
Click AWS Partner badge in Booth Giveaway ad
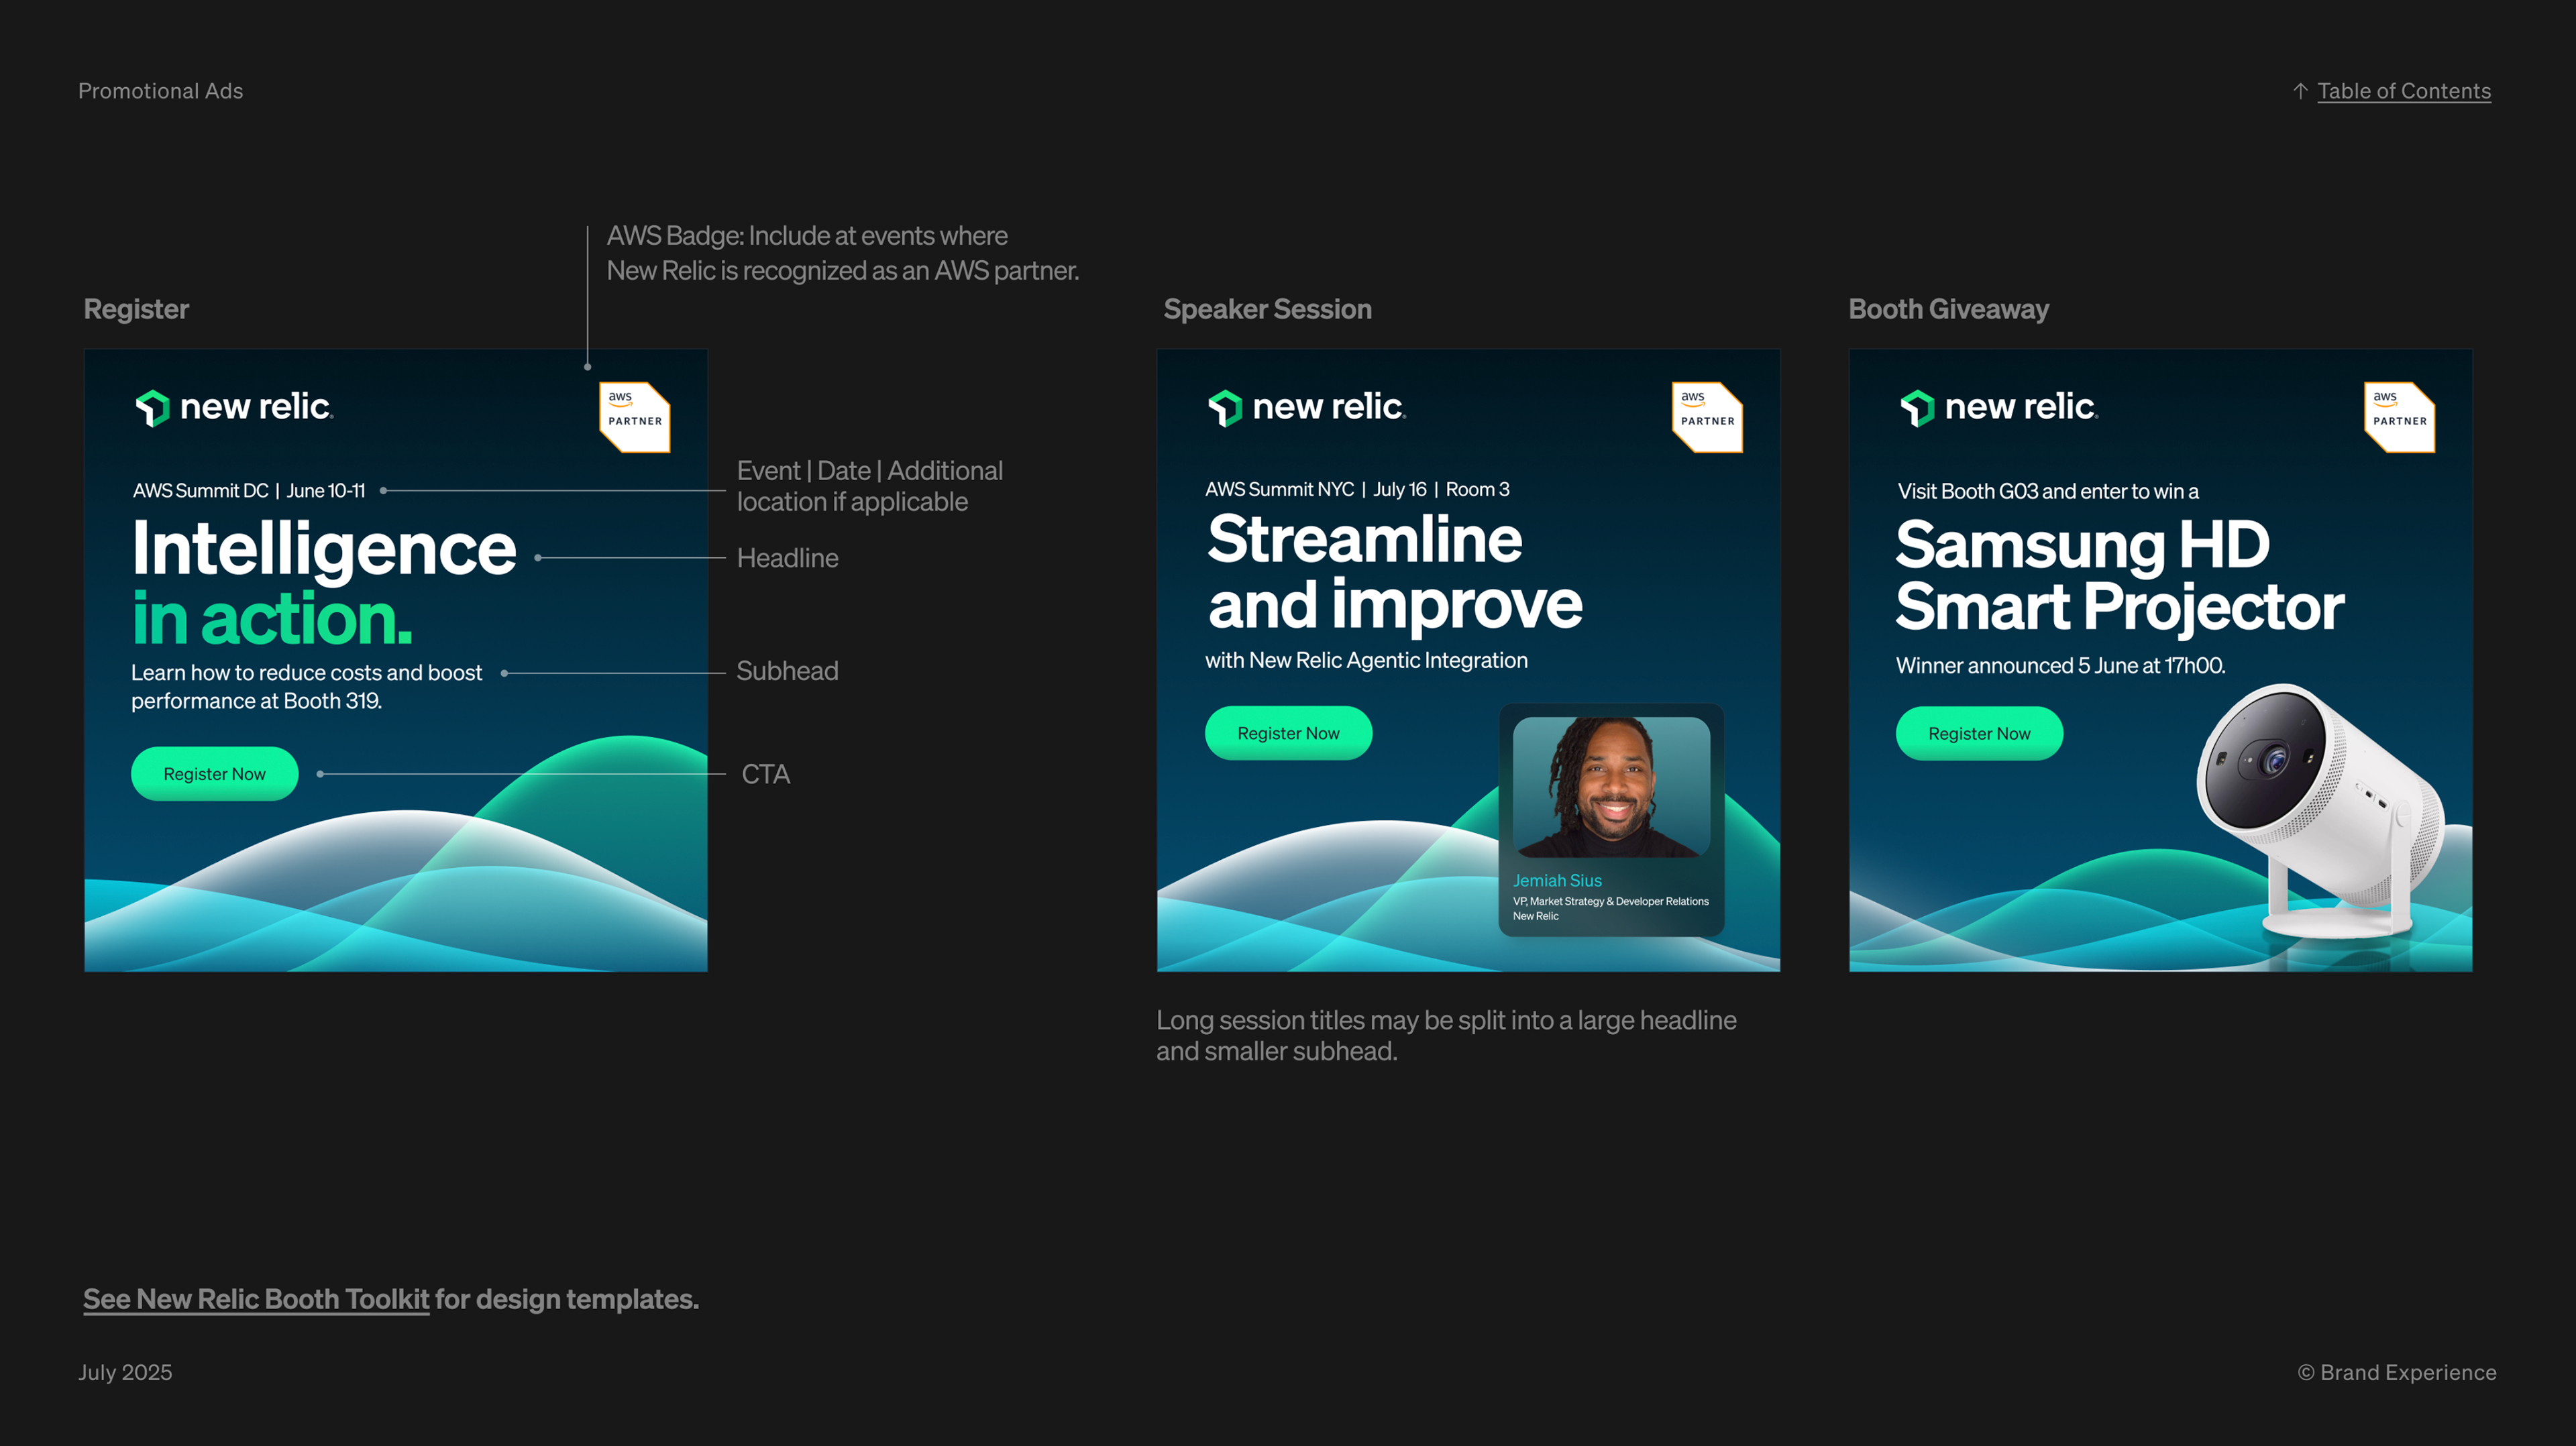coord(2399,416)
